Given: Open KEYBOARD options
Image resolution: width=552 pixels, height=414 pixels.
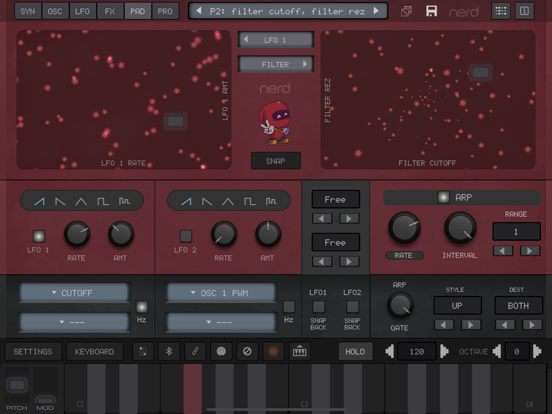Looking at the screenshot, I should tap(94, 351).
